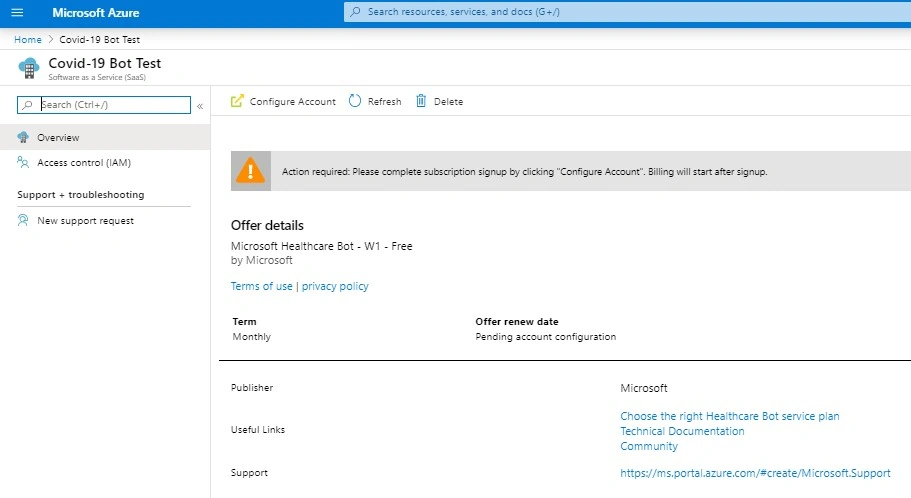Open privacy policy link

(x=335, y=286)
